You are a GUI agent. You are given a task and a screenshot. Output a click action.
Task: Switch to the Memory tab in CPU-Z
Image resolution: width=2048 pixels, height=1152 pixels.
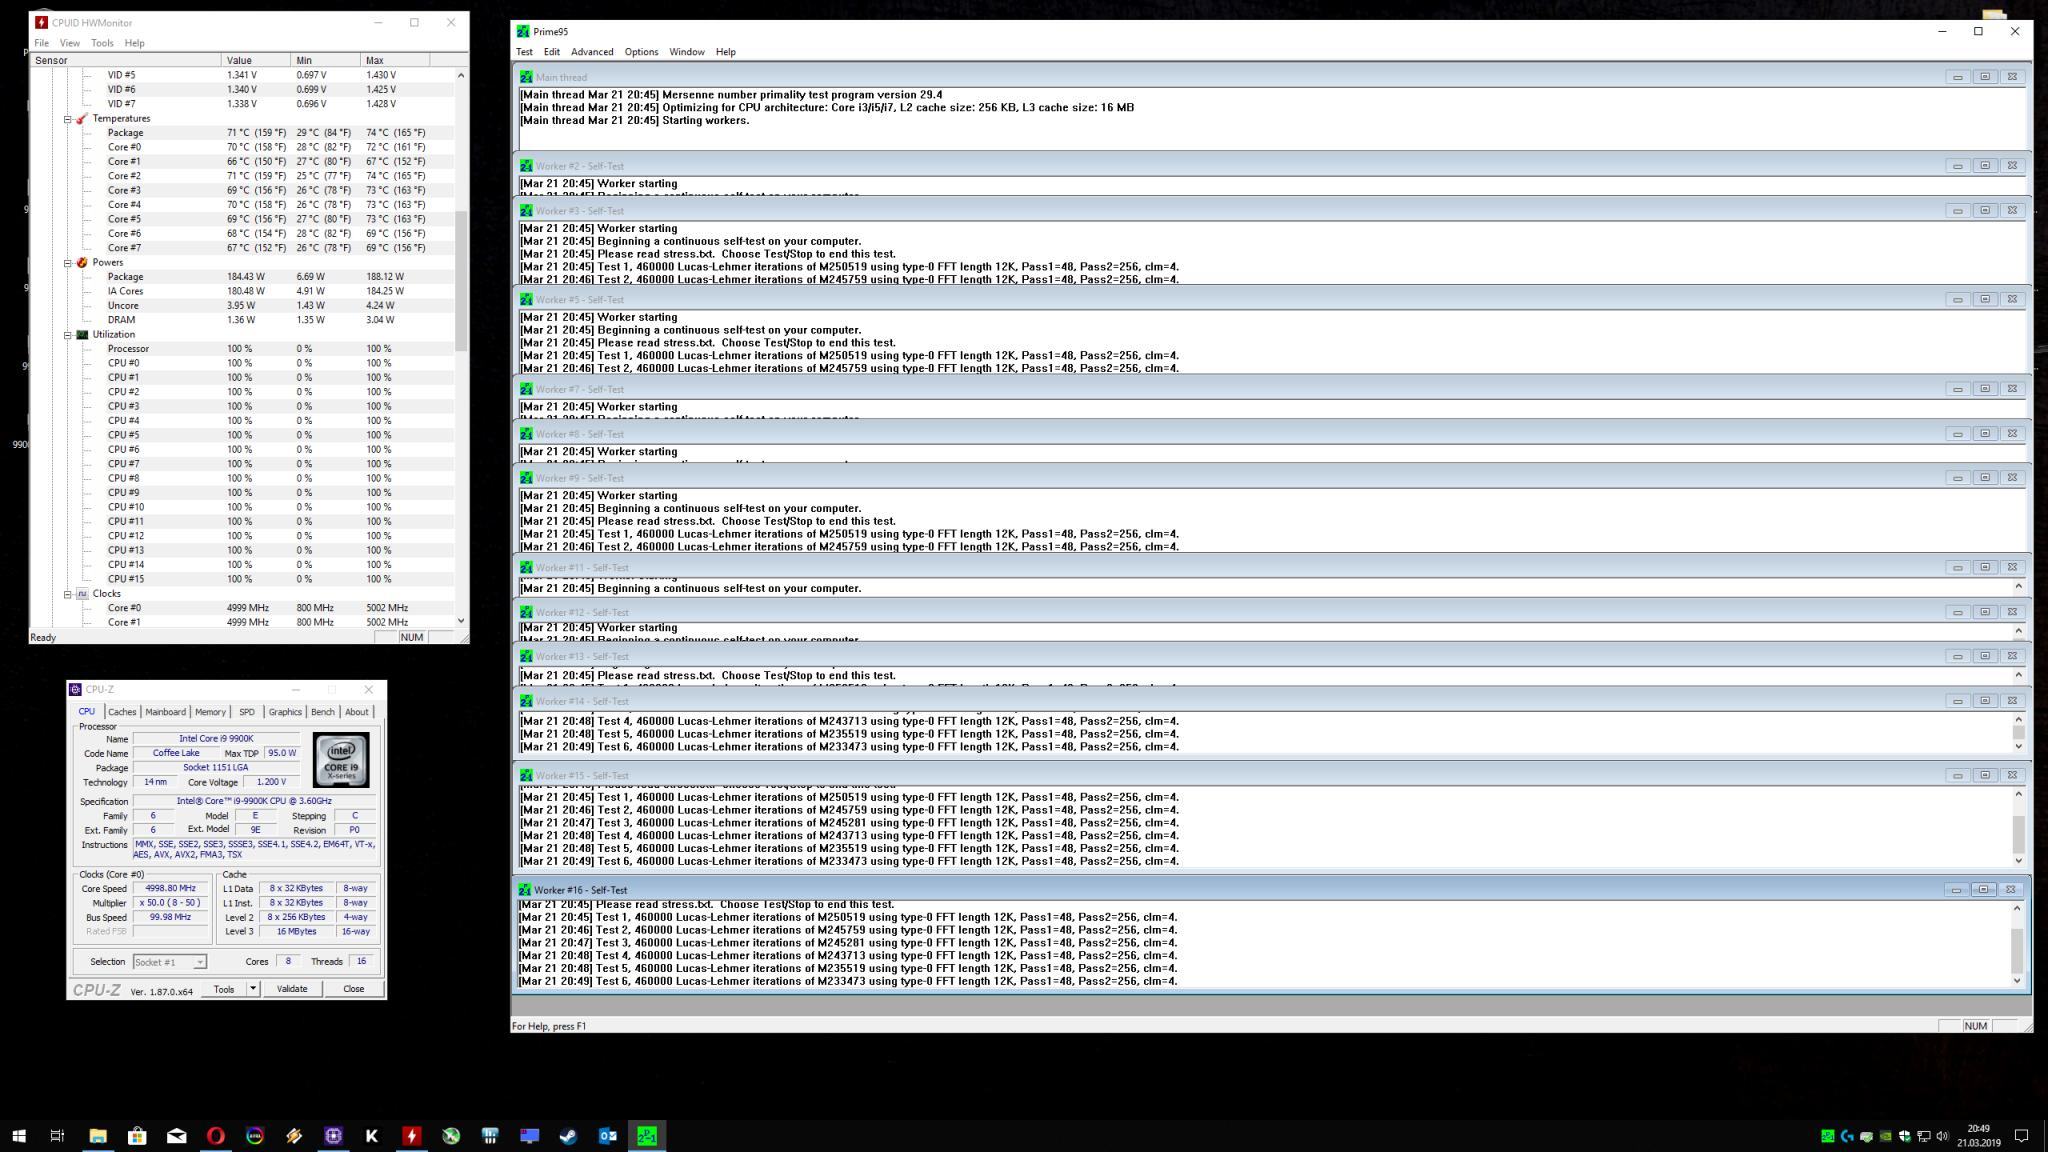pyautogui.click(x=210, y=712)
